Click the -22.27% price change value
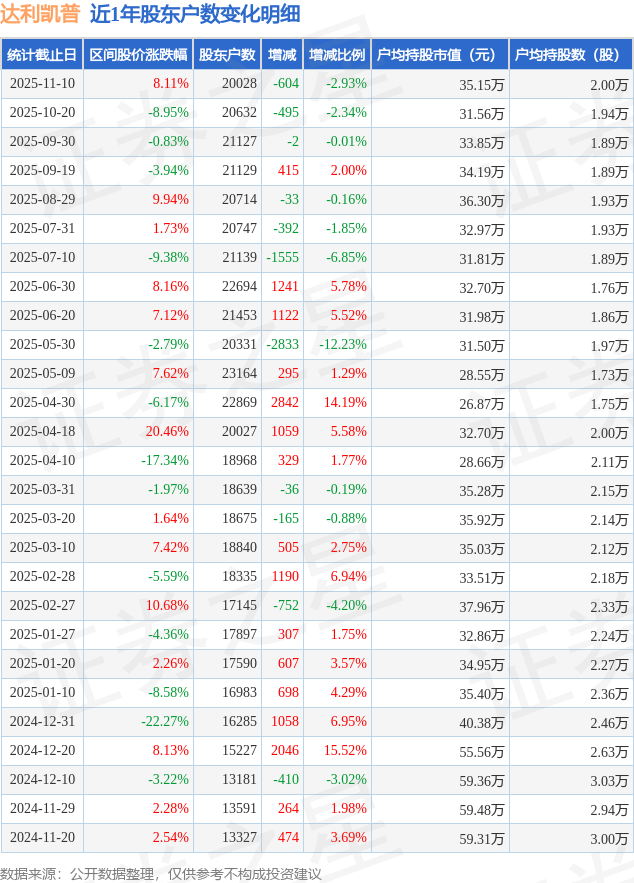The image size is (634, 883). point(164,722)
